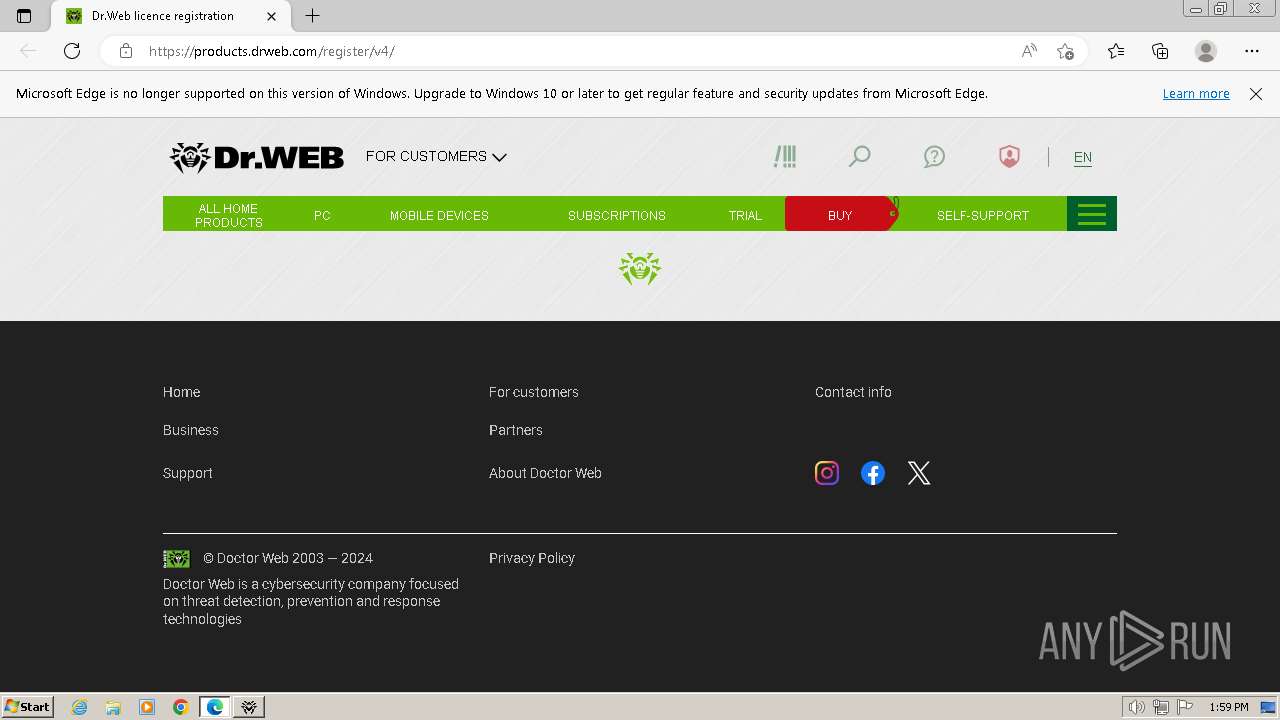Screen dimensions: 1280x720
Task: Open the Trial menu item
Action: coord(745,215)
